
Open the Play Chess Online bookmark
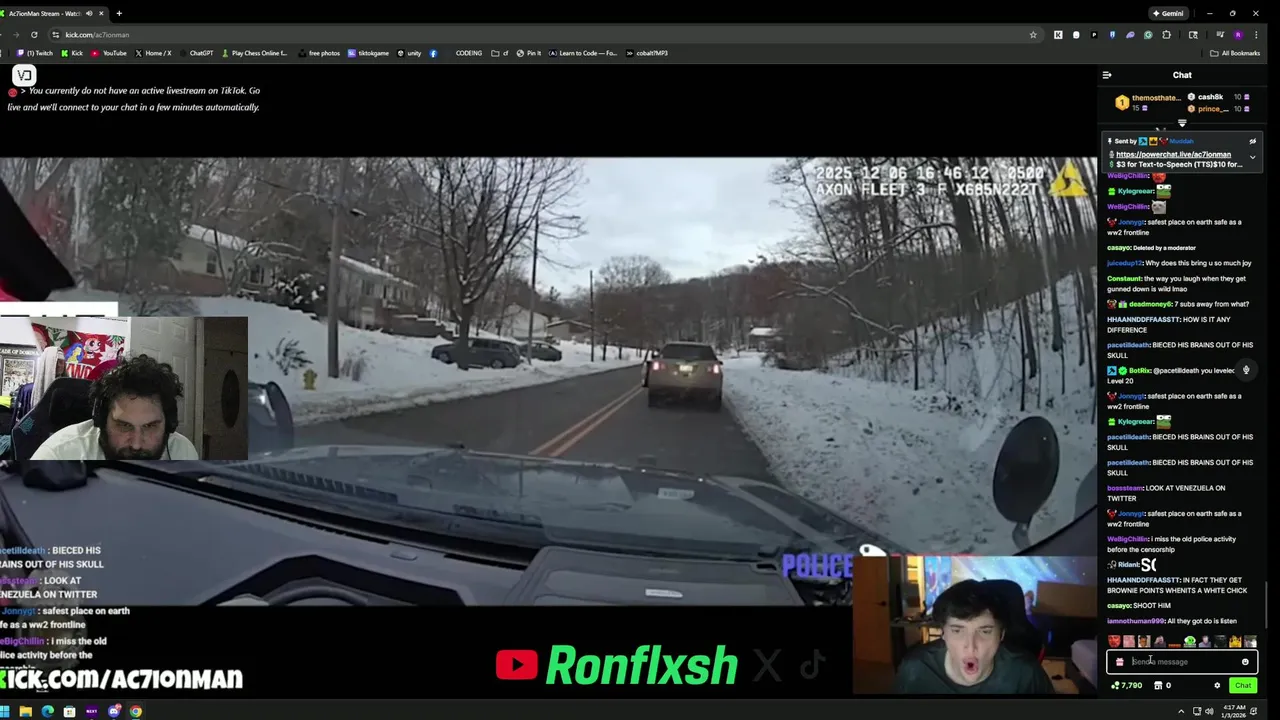(254, 53)
